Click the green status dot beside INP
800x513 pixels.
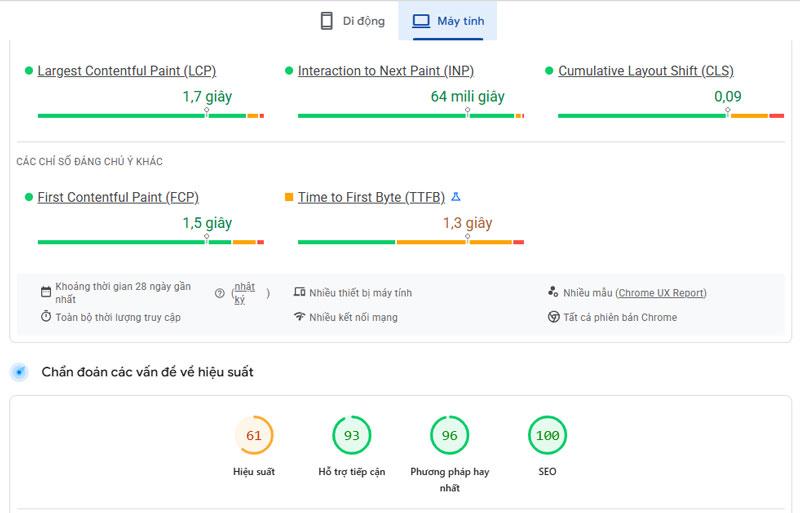pos(289,70)
